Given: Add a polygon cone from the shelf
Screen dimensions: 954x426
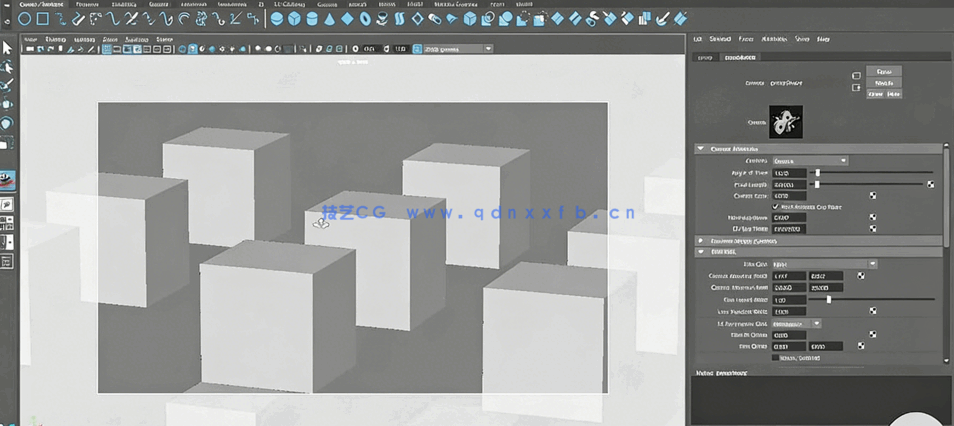Looking at the screenshot, I should [330, 19].
